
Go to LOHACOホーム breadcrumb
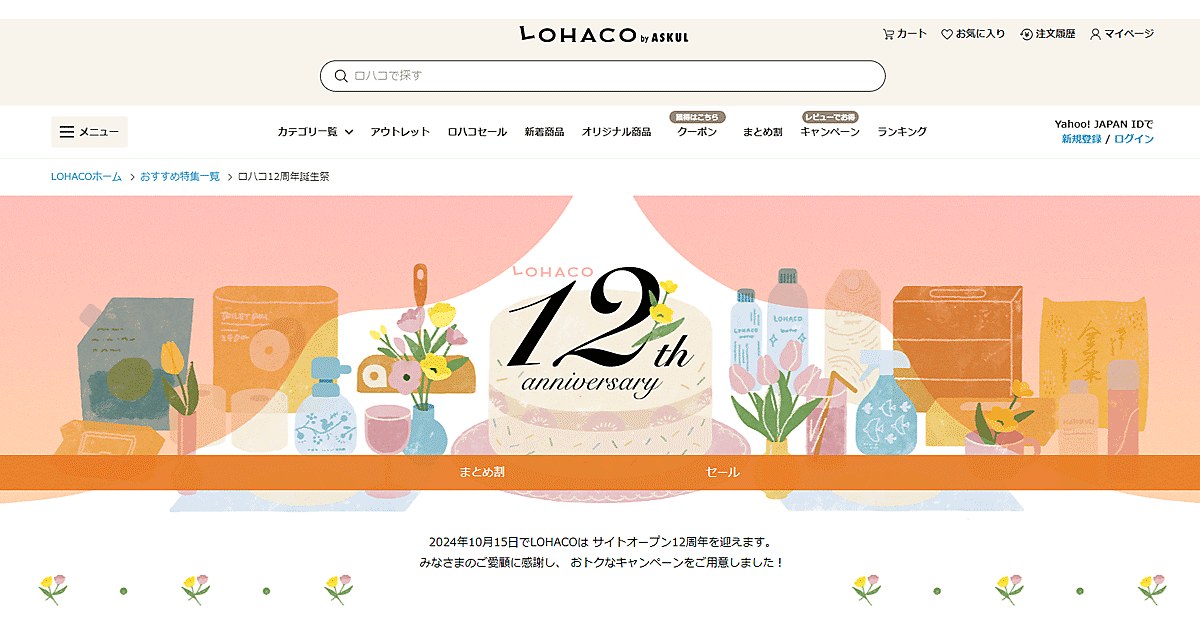tap(86, 176)
